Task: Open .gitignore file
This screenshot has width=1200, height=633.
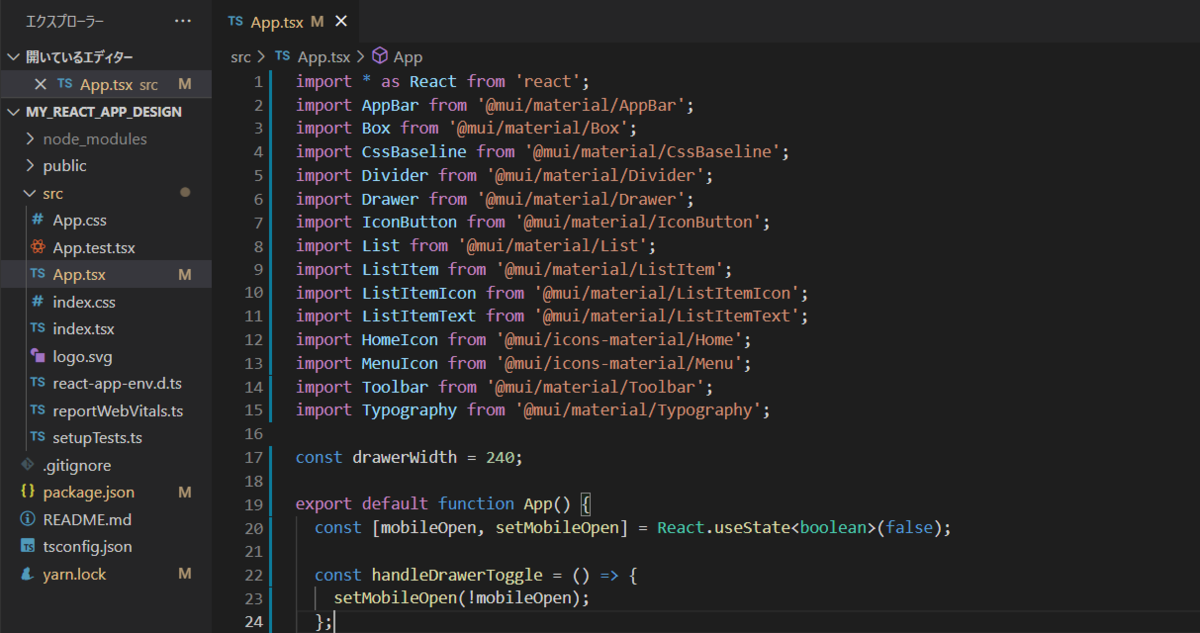Action: (x=77, y=465)
